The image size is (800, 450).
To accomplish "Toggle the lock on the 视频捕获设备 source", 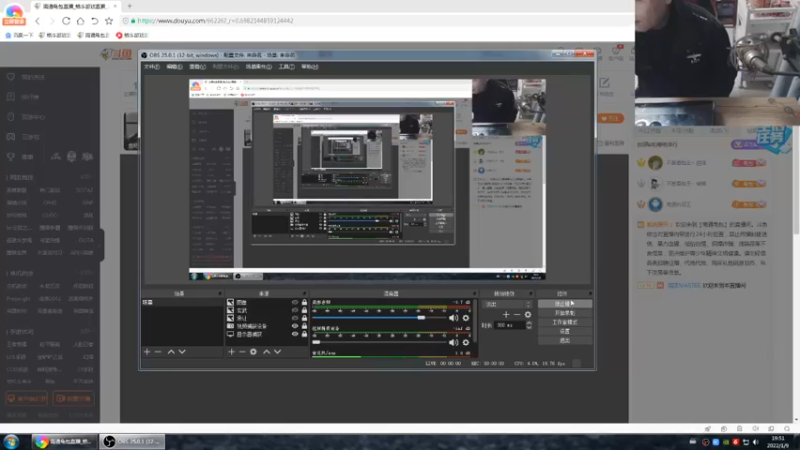I will 305,326.
